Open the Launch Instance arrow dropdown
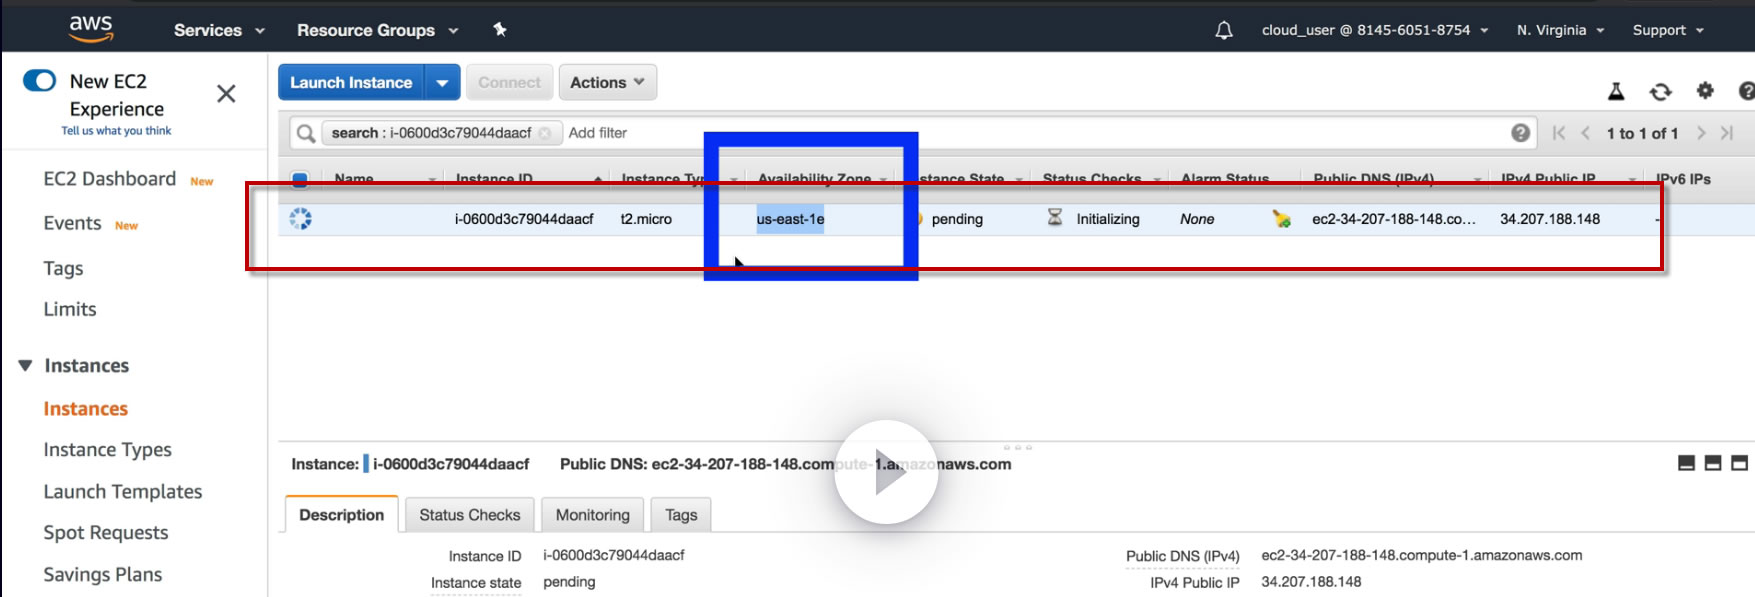Viewport: 1755px width, 597px height. click(442, 82)
